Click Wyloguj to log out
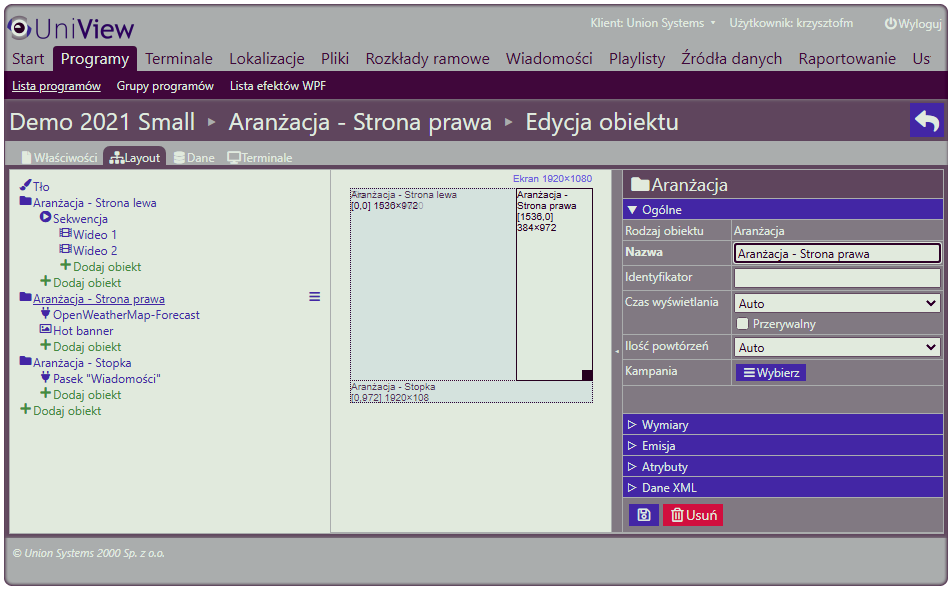 click(913, 24)
